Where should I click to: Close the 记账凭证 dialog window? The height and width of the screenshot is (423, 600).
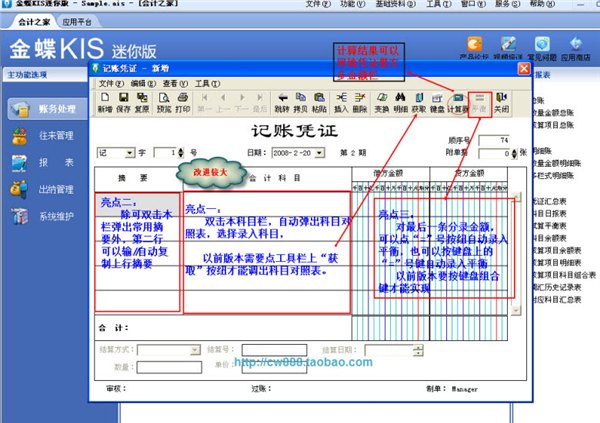coord(524,69)
